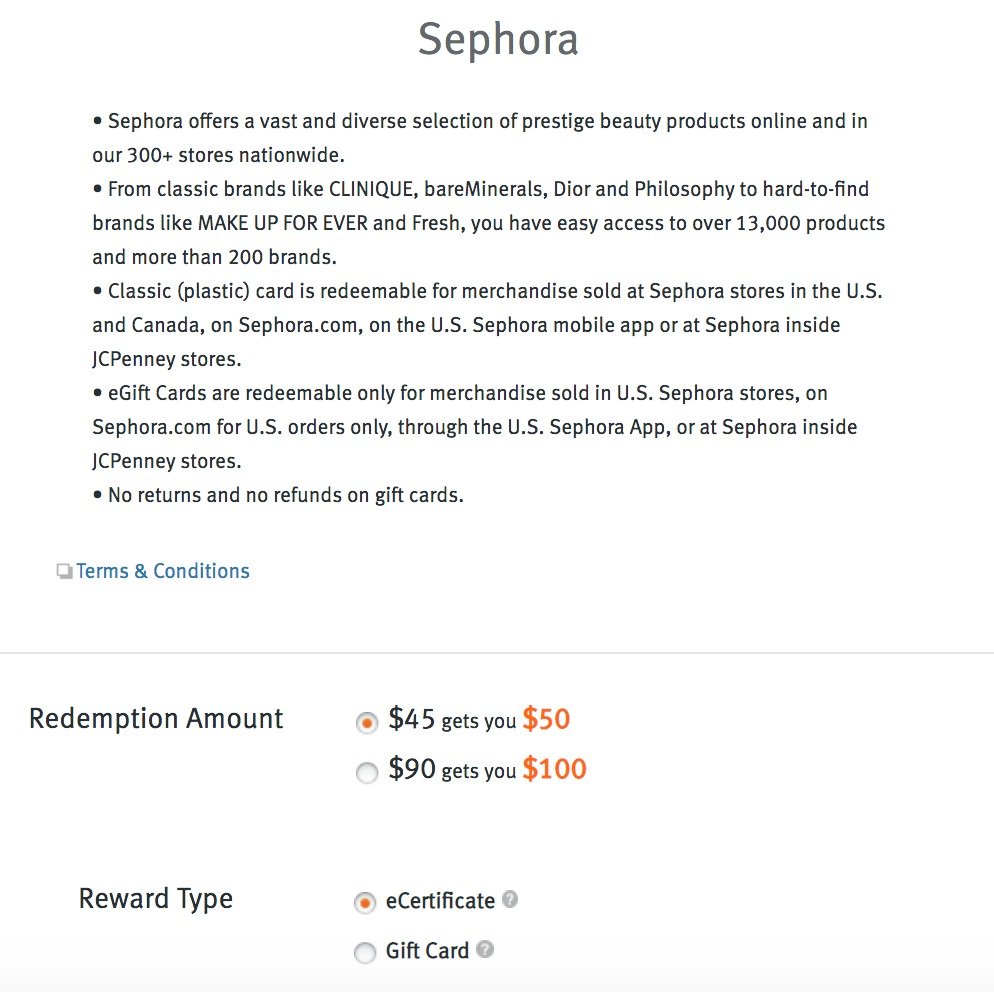994x992 pixels.
Task: Click the orange $100 reward value
Action: (554, 769)
